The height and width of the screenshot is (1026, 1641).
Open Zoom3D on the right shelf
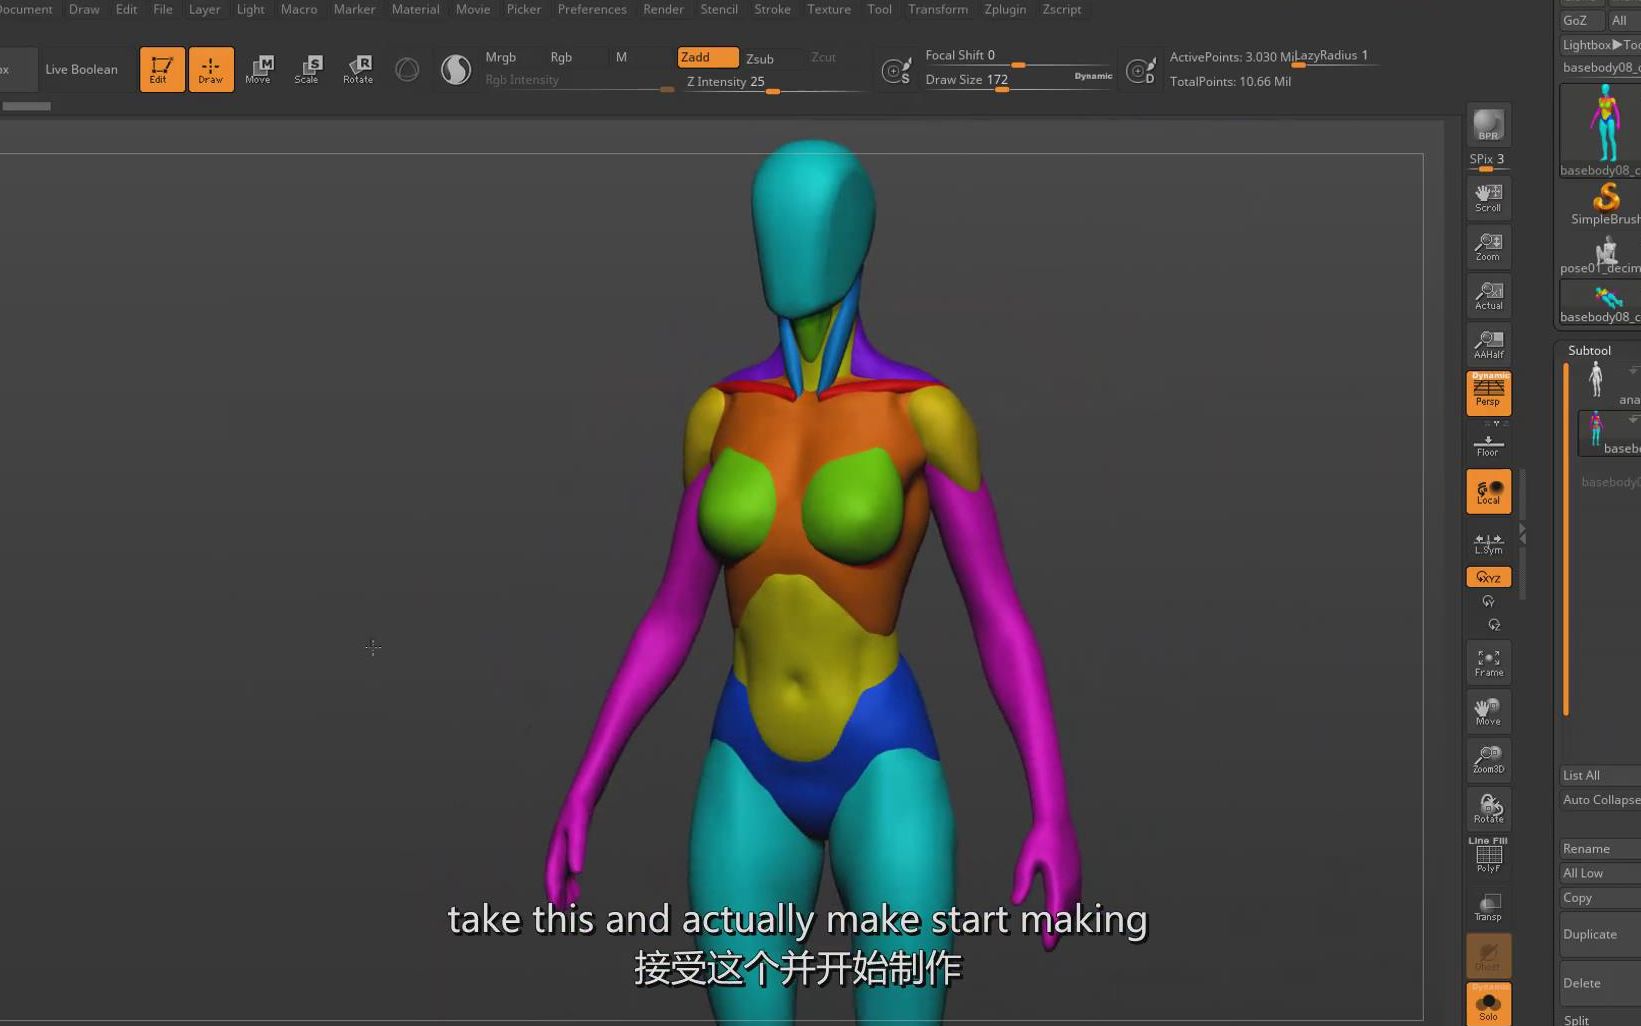(x=1488, y=759)
